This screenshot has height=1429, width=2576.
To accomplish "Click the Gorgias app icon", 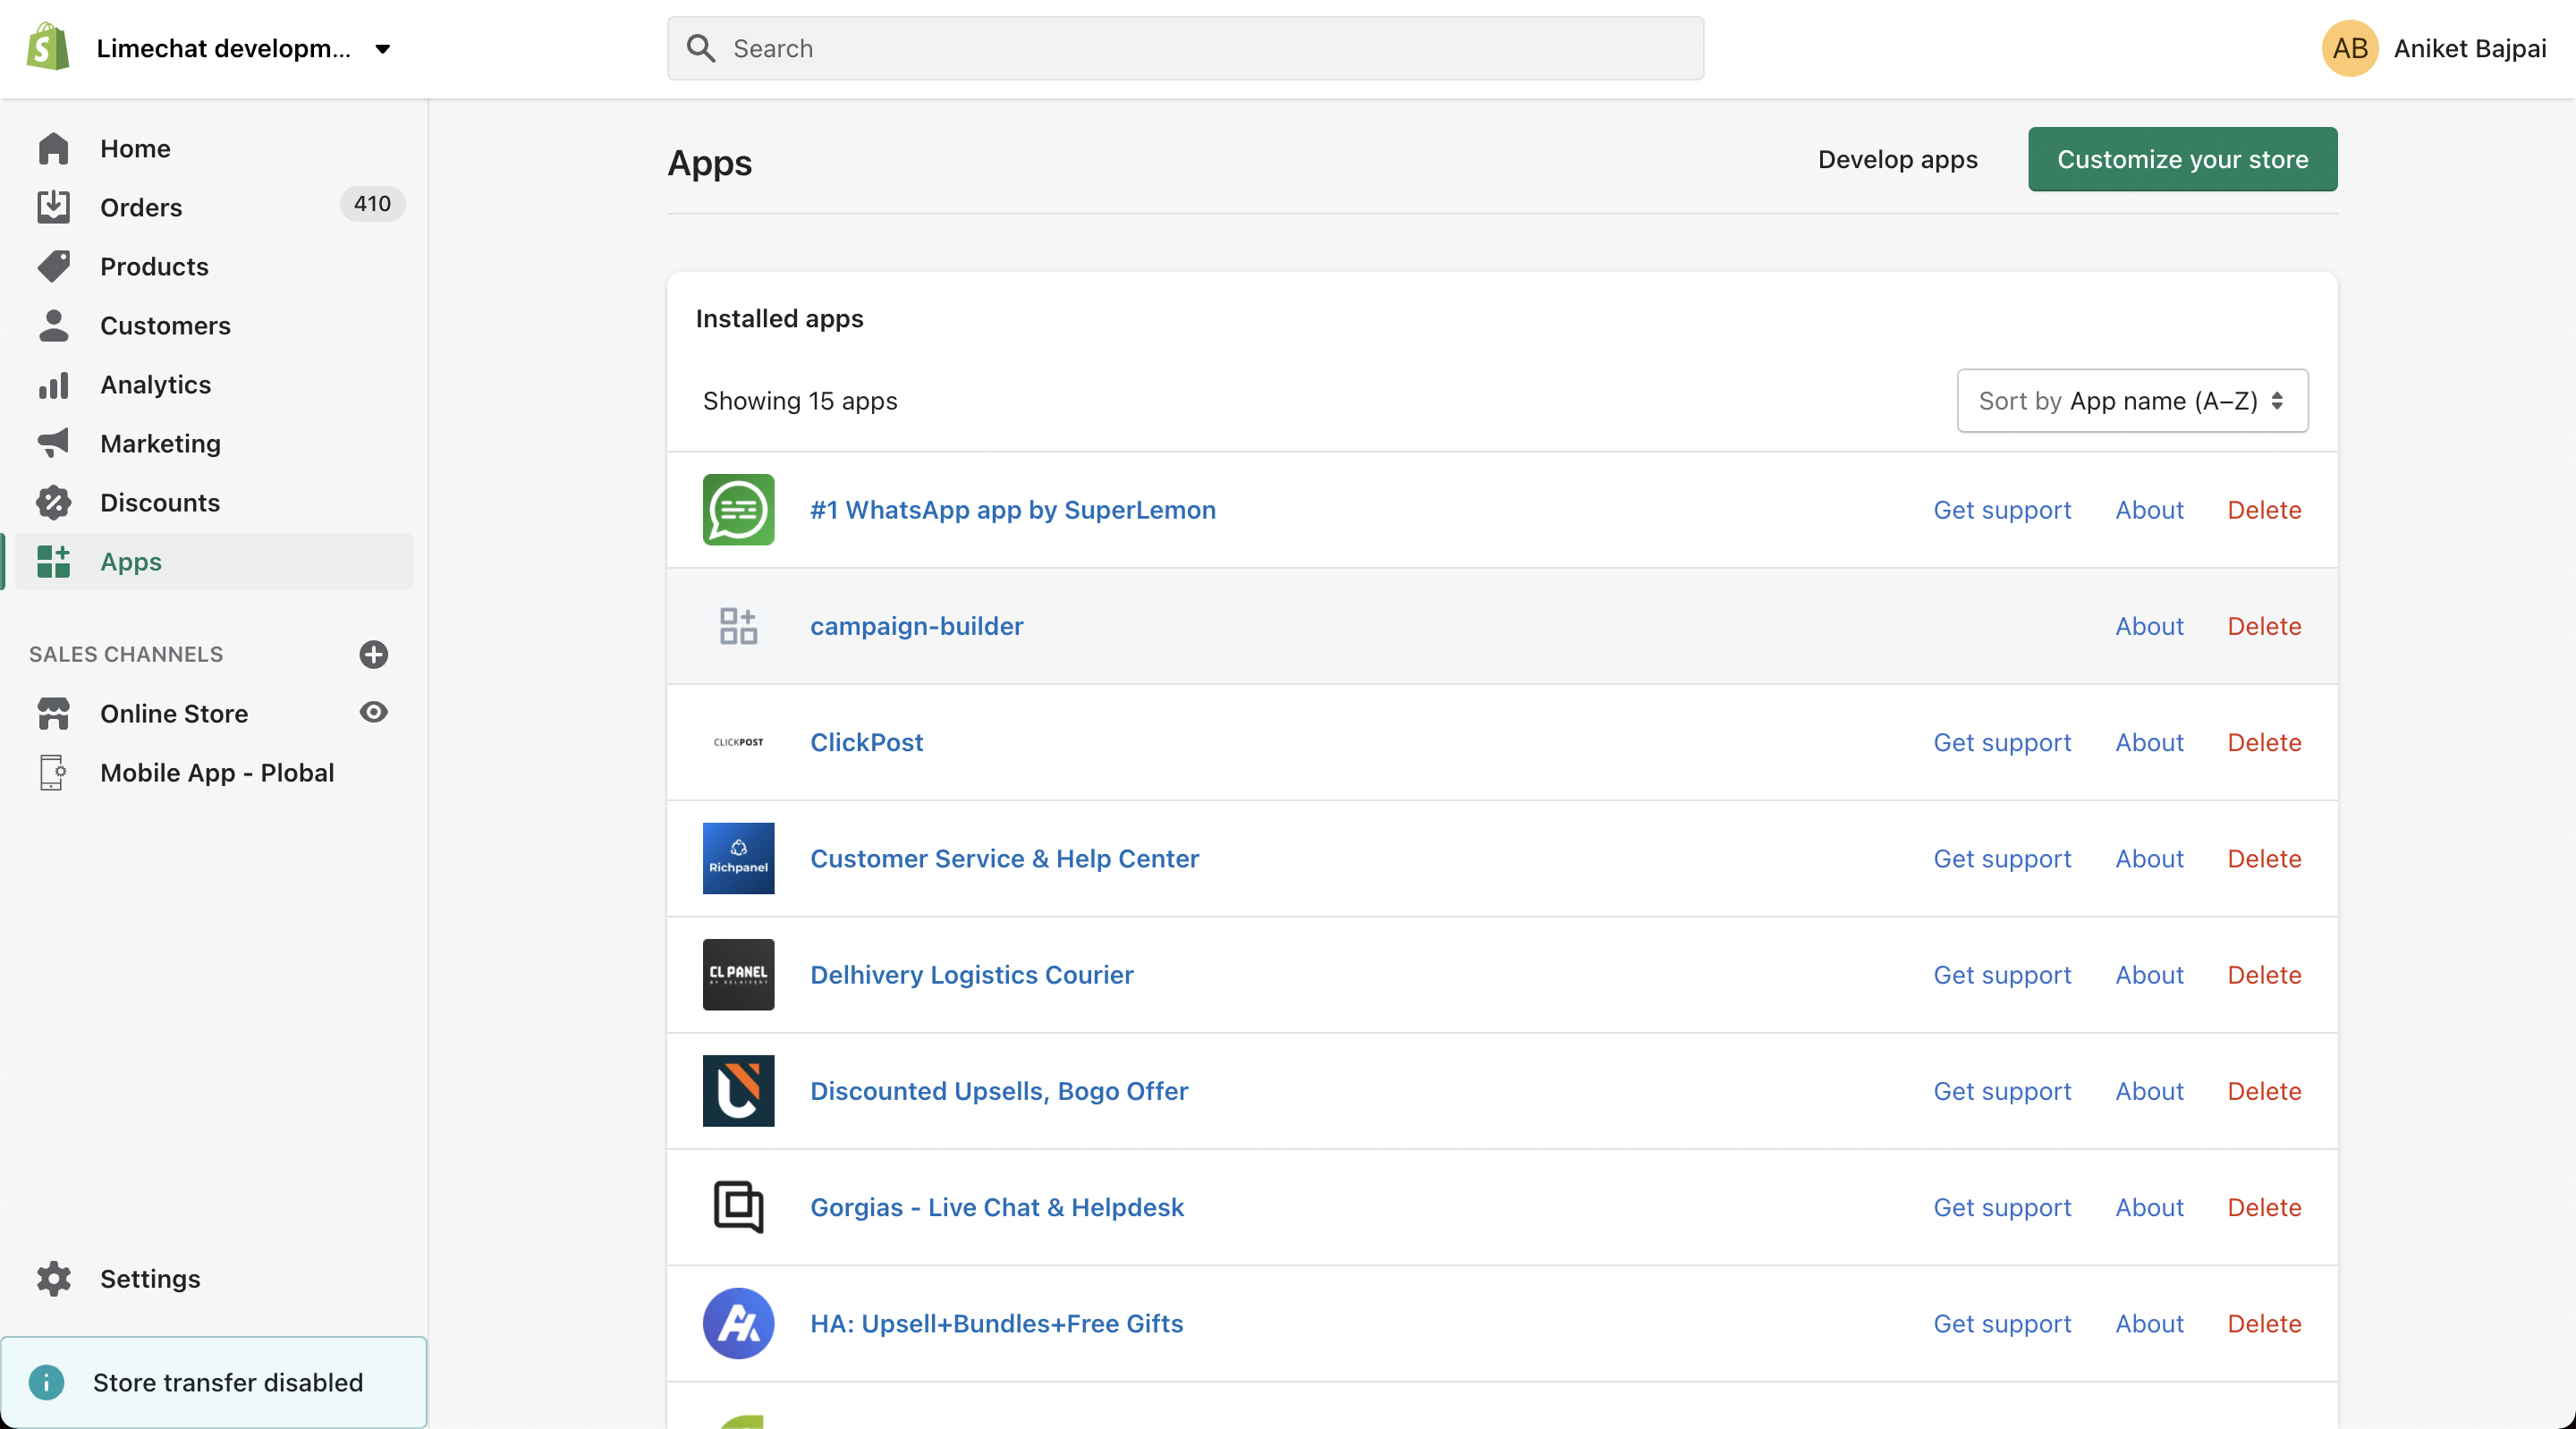I will [x=738, y=1207].
